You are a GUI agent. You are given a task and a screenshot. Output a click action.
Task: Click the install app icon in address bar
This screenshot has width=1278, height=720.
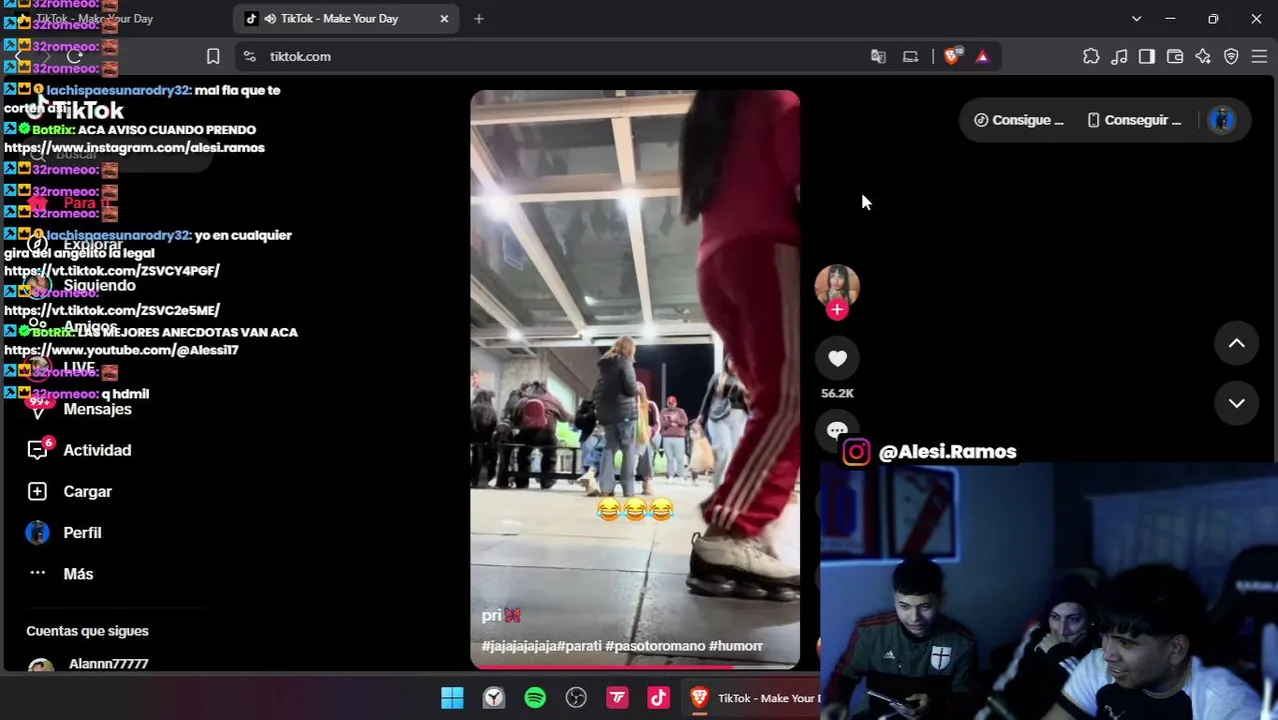pyautogui.click(x=910, y=57)
